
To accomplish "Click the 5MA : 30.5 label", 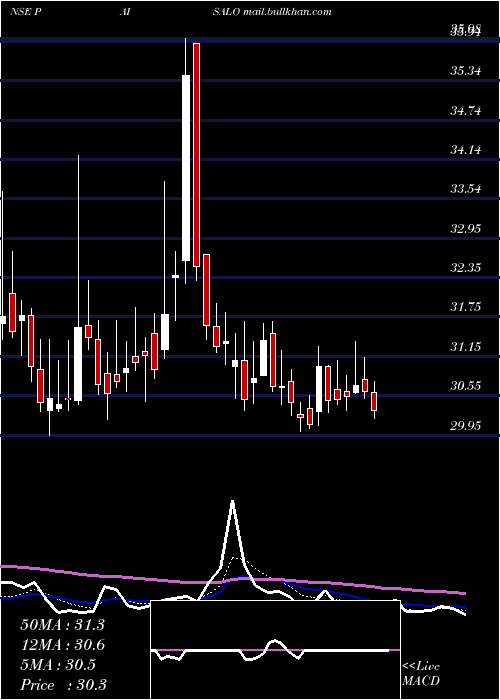I will [58, 664].
